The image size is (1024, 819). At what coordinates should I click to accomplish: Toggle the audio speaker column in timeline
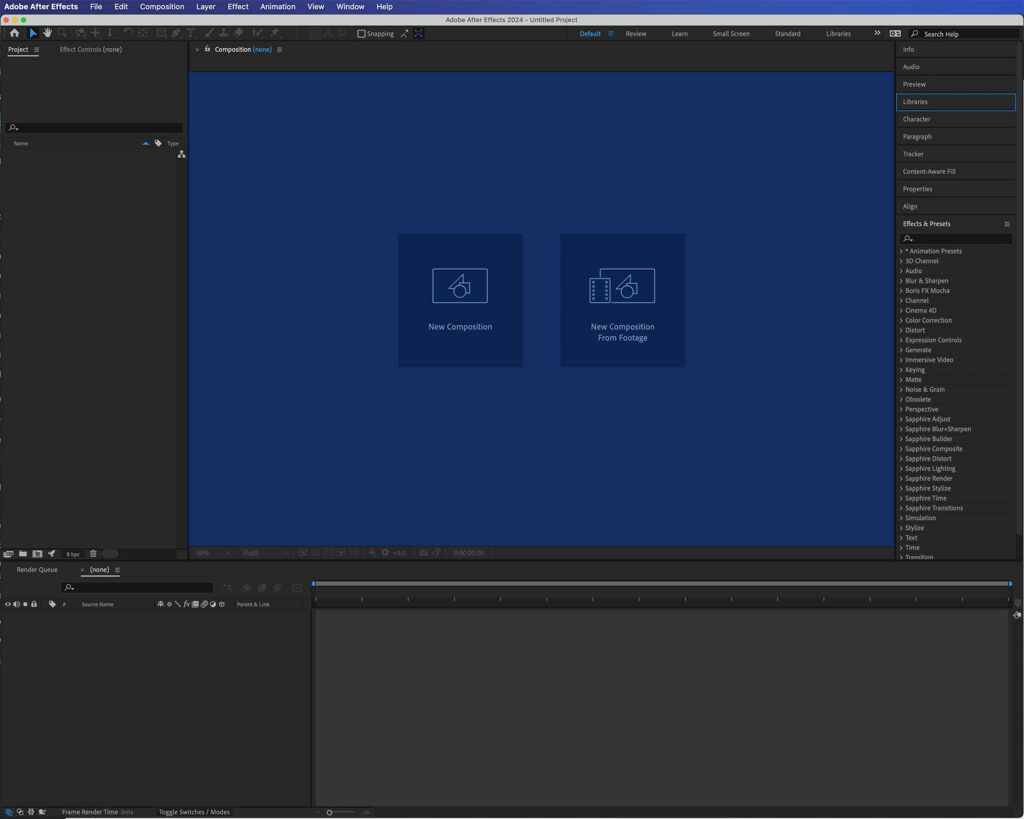[x=16, y=604]
